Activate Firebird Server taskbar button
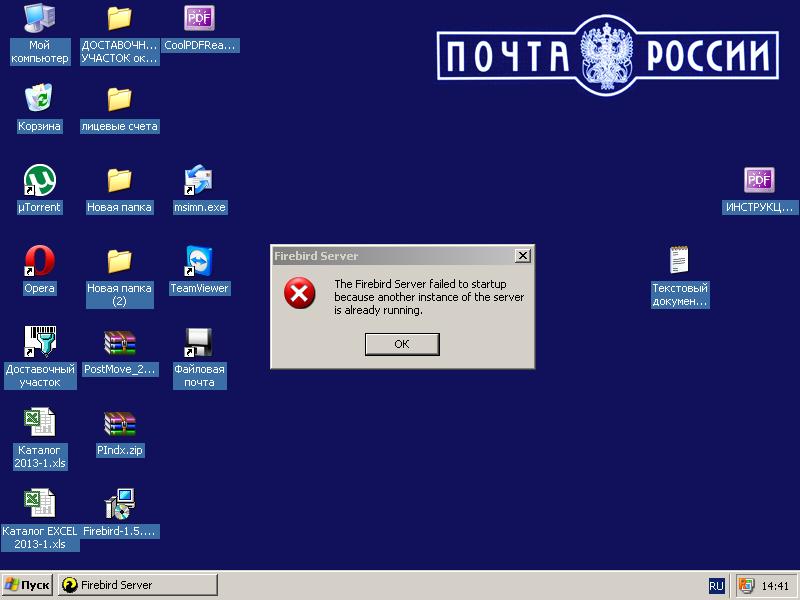Screen dimensions: 800x600 (138, 585)
